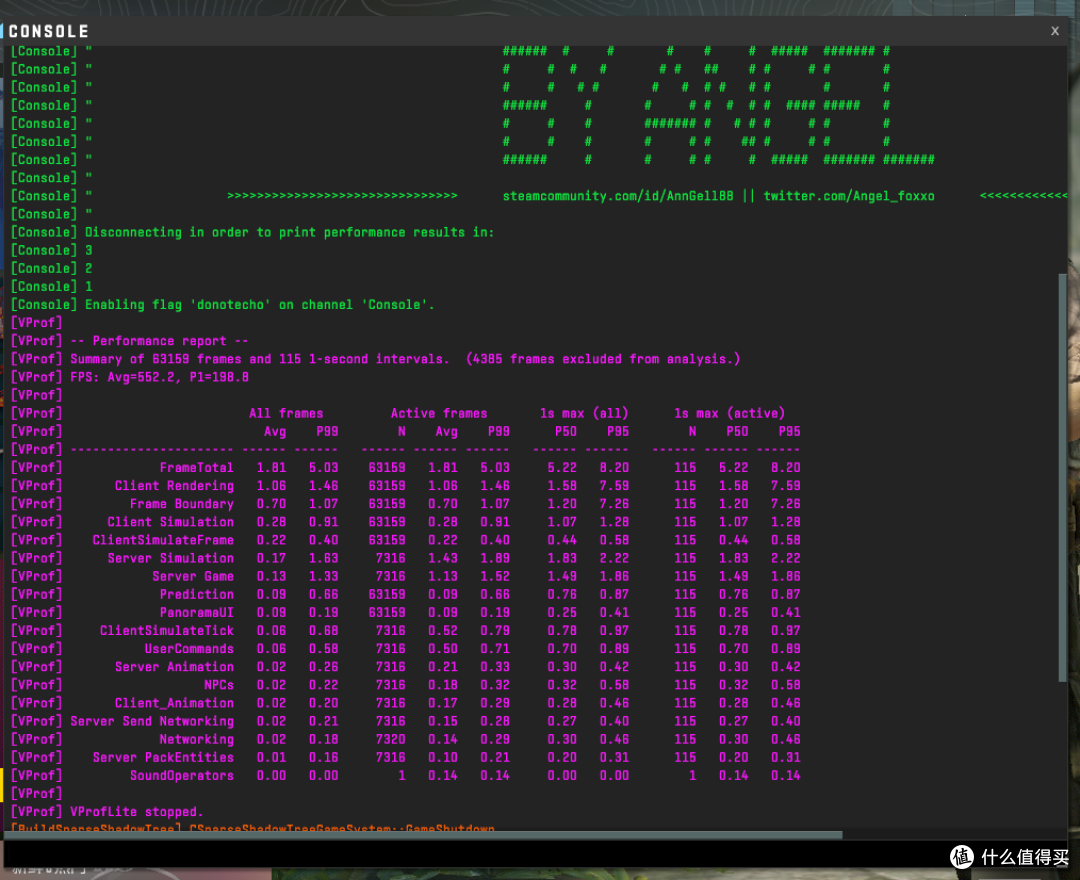1080x880 pixels.
Task: Click the FrameTotal All frames Avg 1.81
Action: click(271, 468)
